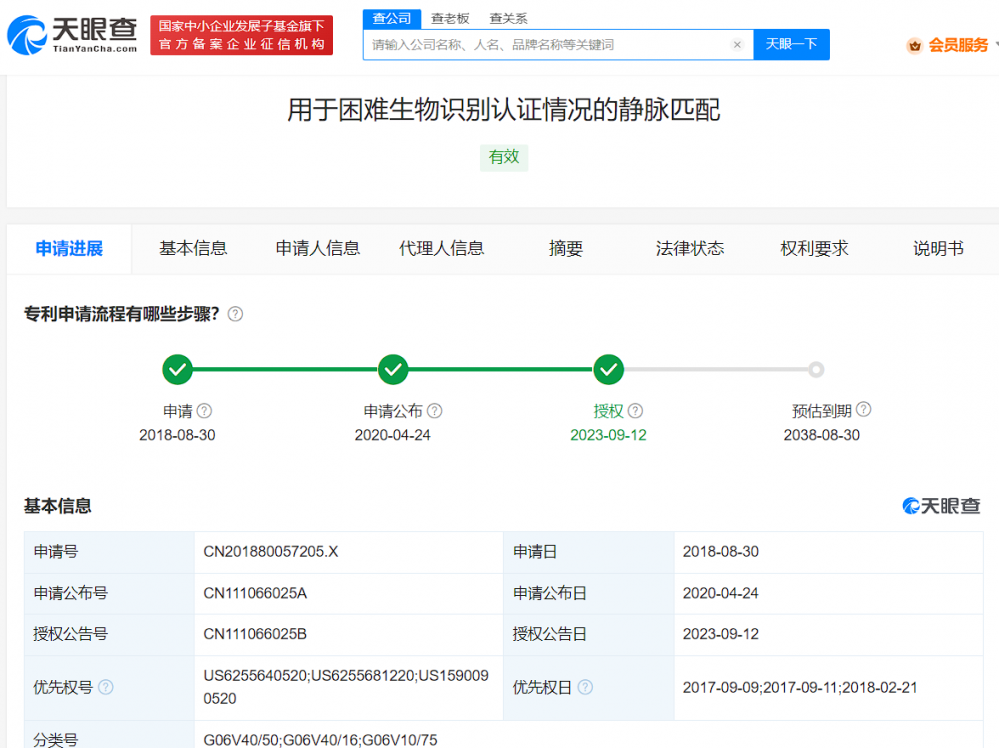This screenshot has height=748, width=999.
Task: Click the green 申请 checkmark step
Action: click(177, 370)
